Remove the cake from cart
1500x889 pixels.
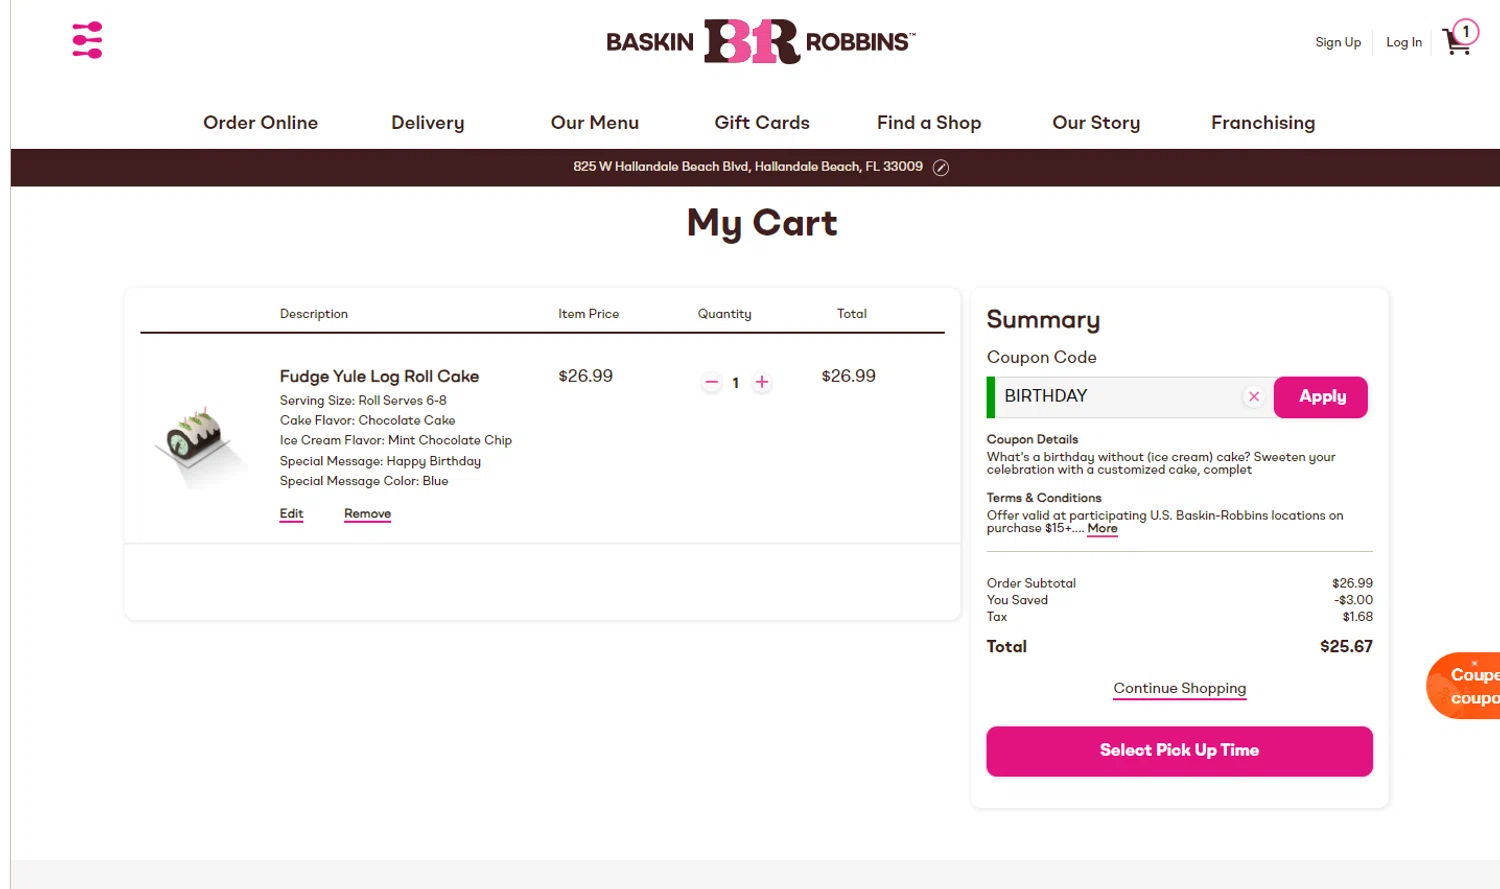tap(368, 514)
